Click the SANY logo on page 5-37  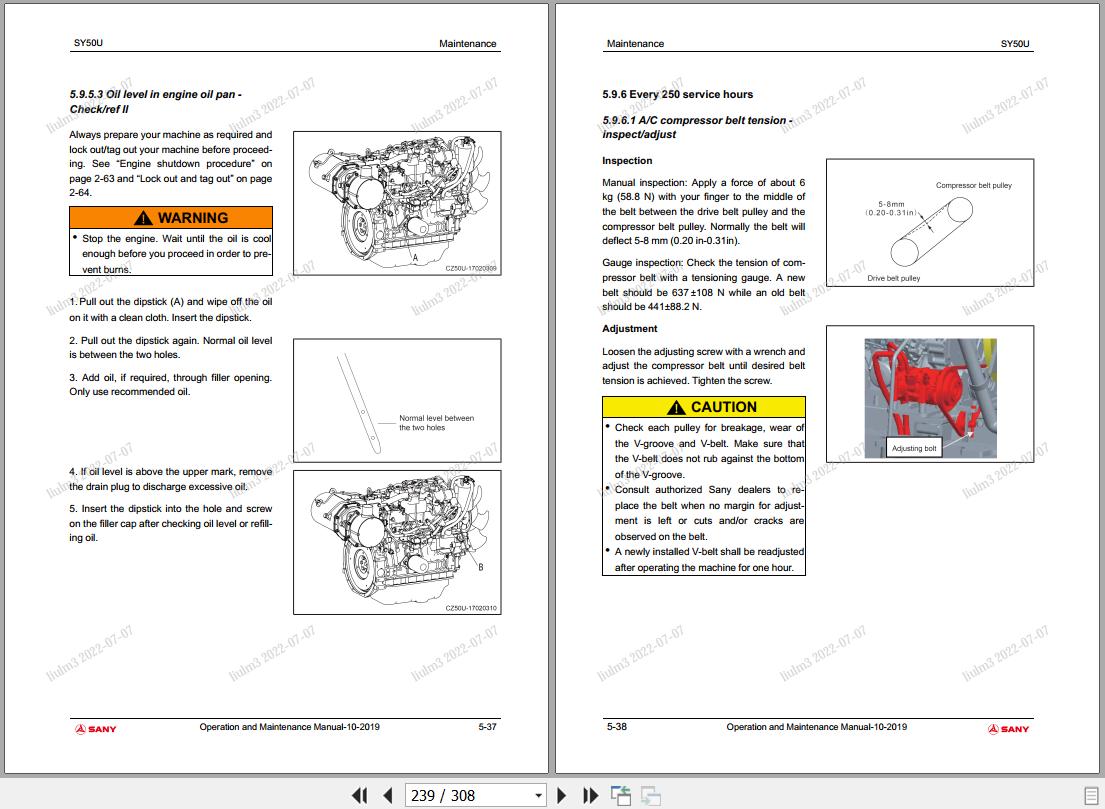96,729
